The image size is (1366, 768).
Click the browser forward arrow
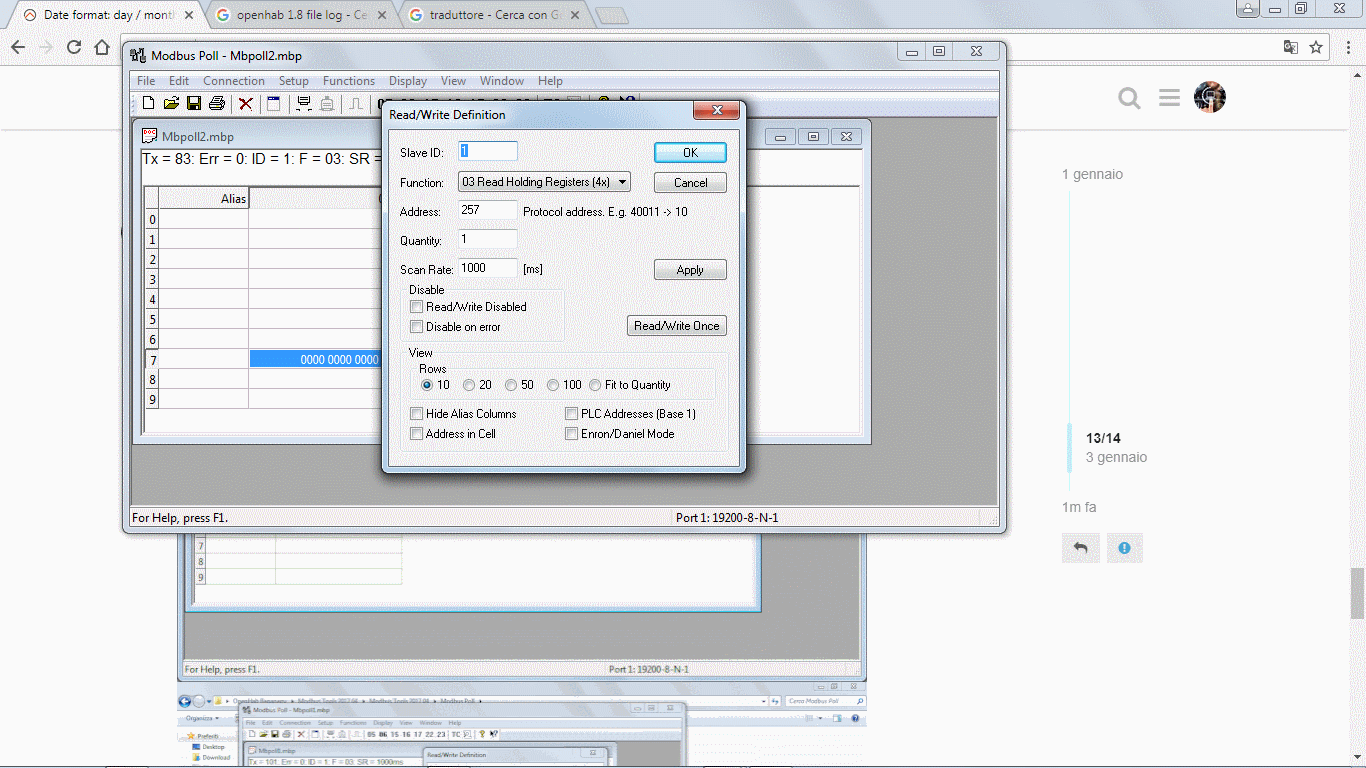[x=46, y=47]
